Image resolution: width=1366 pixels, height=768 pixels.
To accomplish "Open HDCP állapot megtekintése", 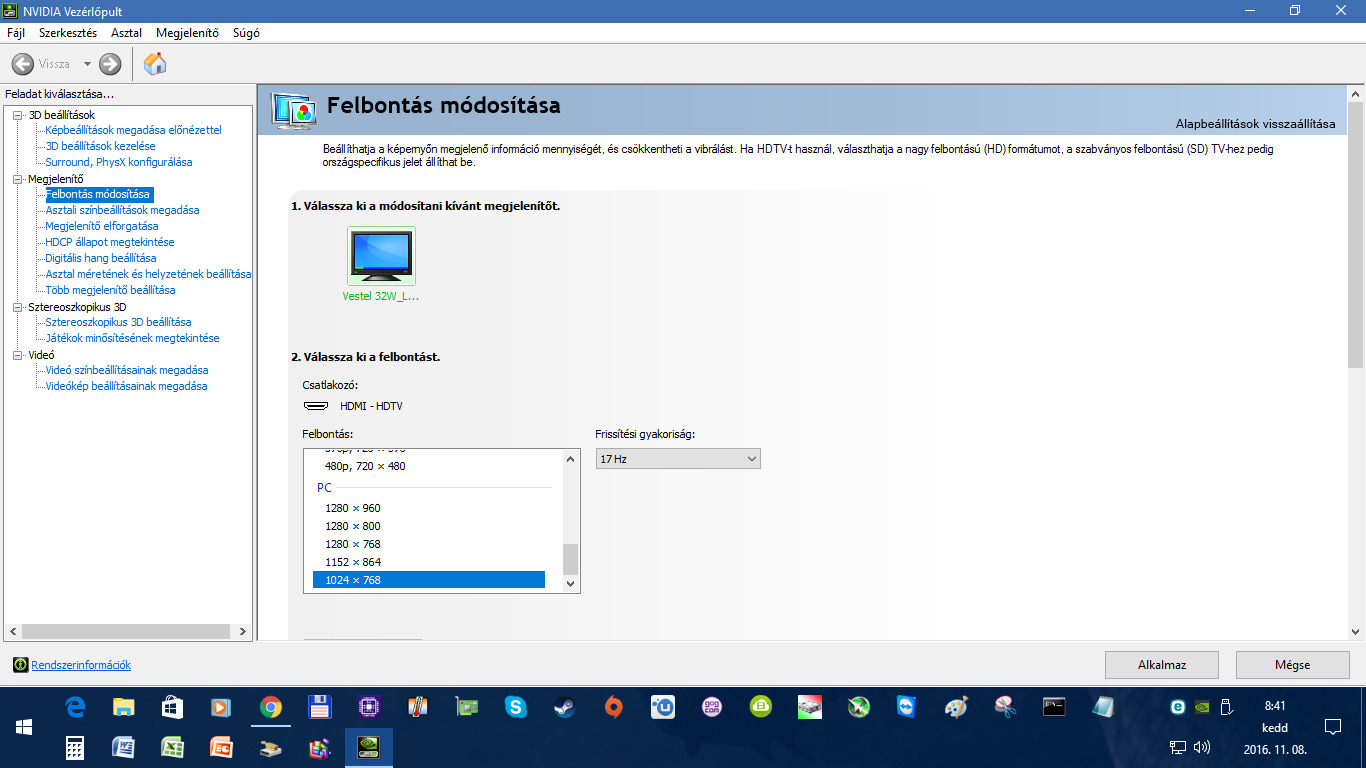I will tap(110, 242).
